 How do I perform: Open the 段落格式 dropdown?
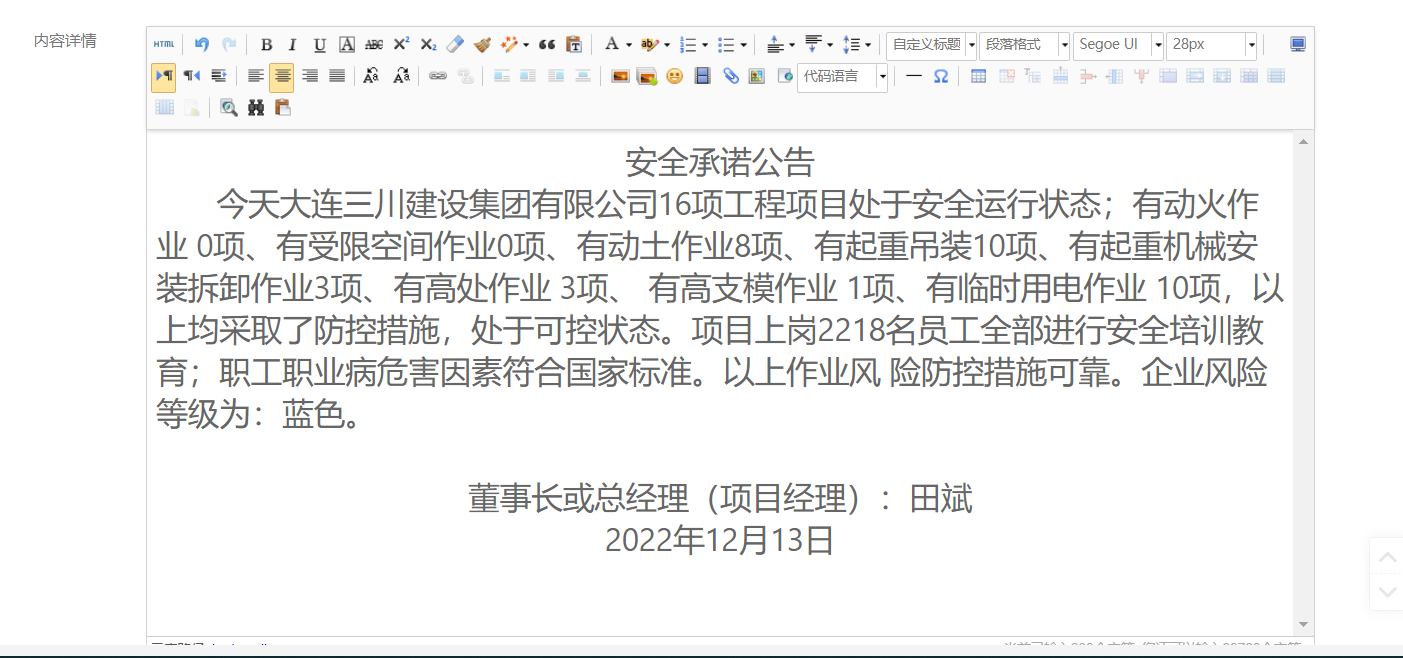point(1025,44)
